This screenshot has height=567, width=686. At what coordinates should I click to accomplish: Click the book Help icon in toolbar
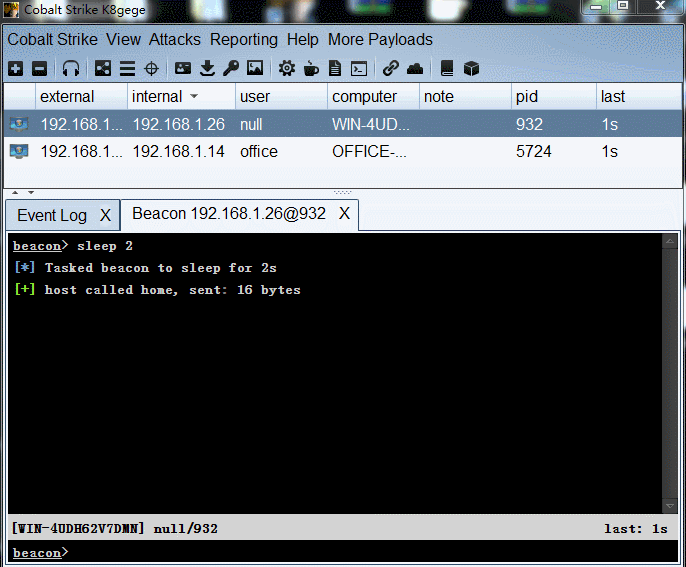447,69
